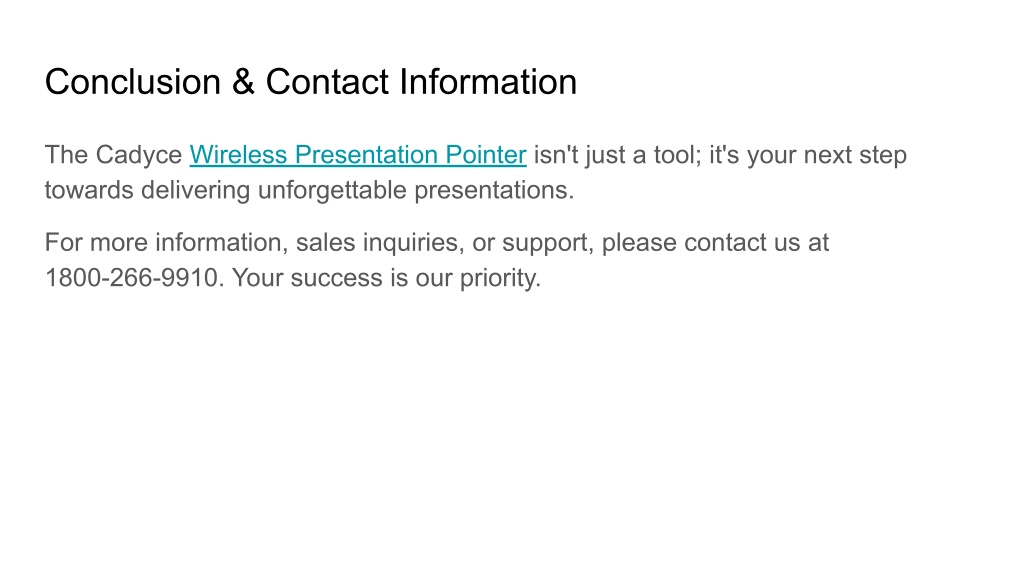The width and height of the screenshot is (1024, 576).
Task: Click the Conclusion & Contact Information heading
Action: (x=311, y=82)
